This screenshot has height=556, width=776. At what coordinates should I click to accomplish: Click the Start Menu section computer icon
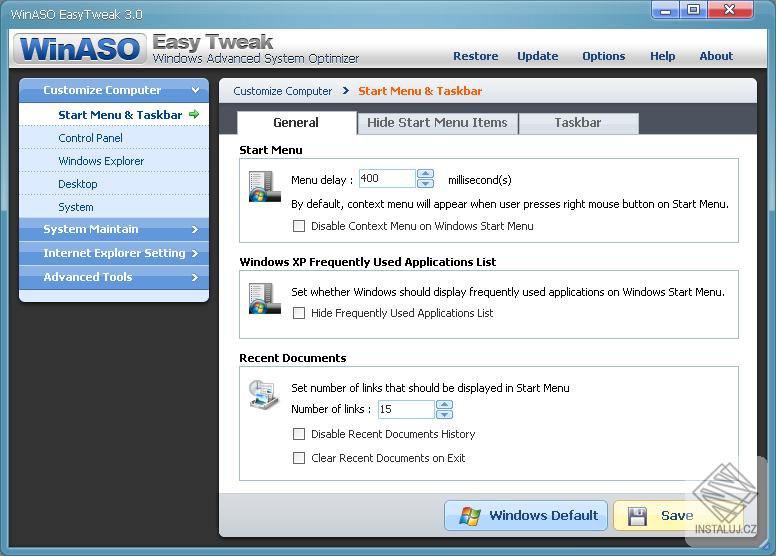click(264, 186)
